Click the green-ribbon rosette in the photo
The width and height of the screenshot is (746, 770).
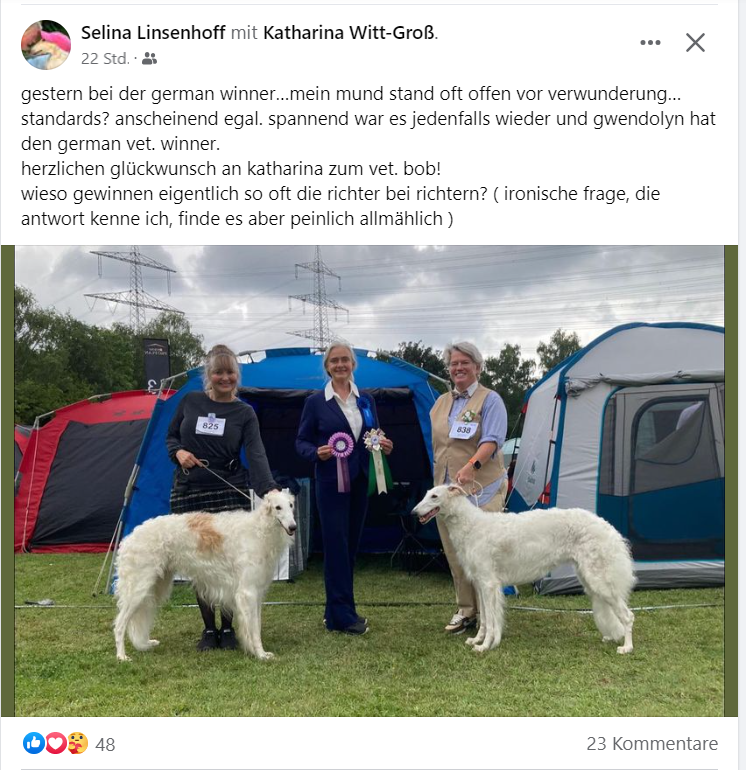click(378, 461)
